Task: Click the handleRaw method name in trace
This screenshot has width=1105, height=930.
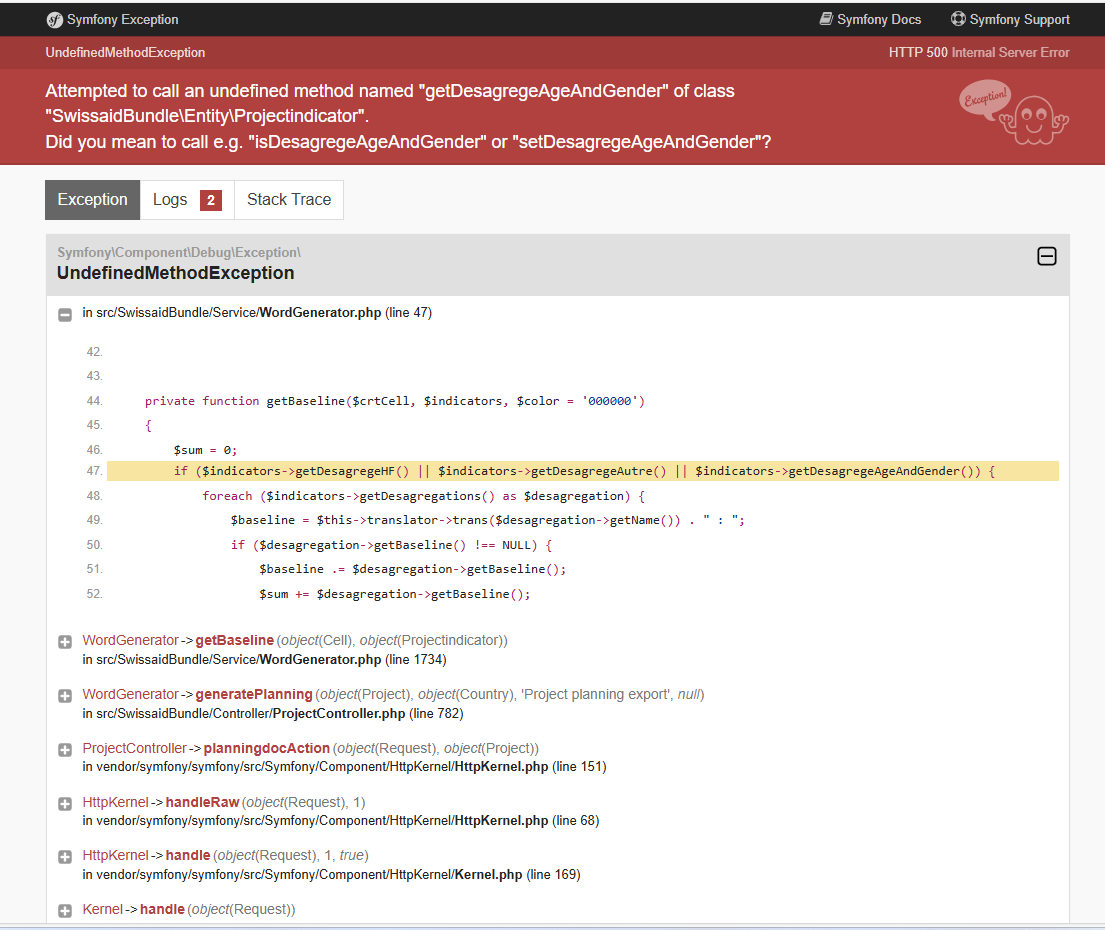Action: click(202, 802)
